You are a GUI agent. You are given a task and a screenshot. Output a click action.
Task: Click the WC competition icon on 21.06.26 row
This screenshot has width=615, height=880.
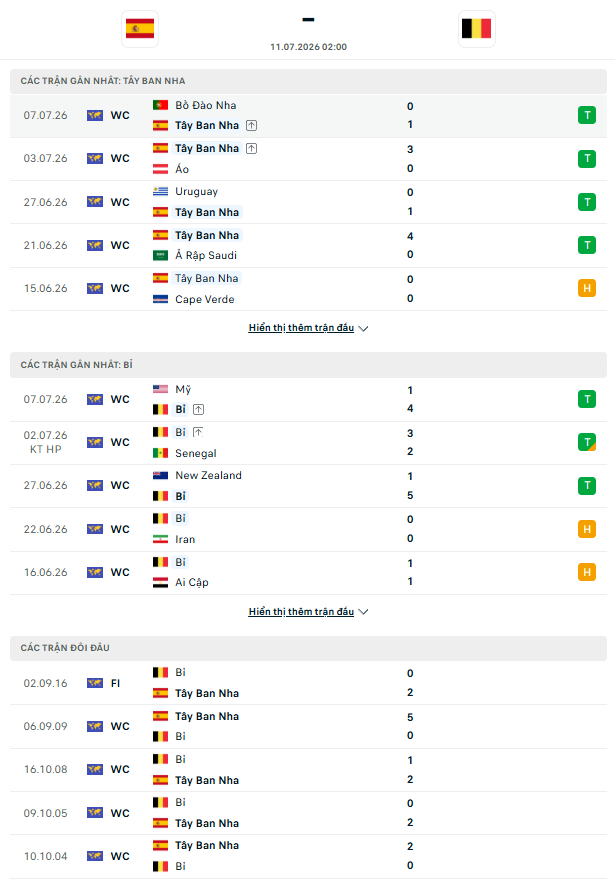click(x=95, y=245)
